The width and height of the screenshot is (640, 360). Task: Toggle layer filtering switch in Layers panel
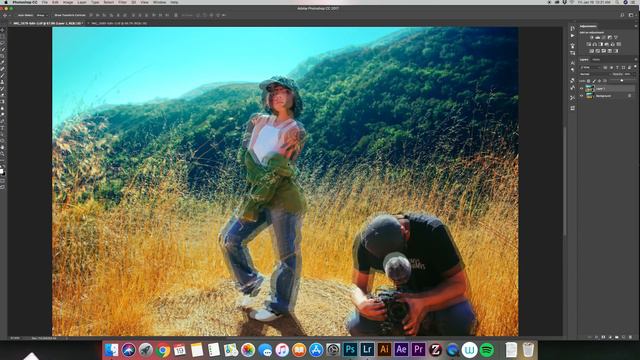[635, 67]
